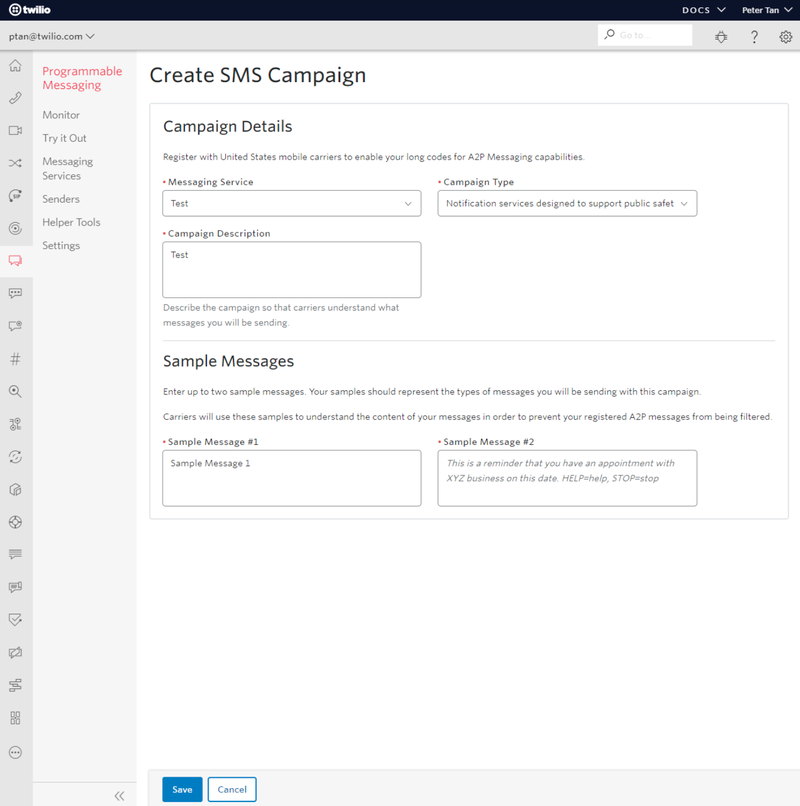Click into Campaign Description text area
800x806 pixels.
tap(292, 270)
